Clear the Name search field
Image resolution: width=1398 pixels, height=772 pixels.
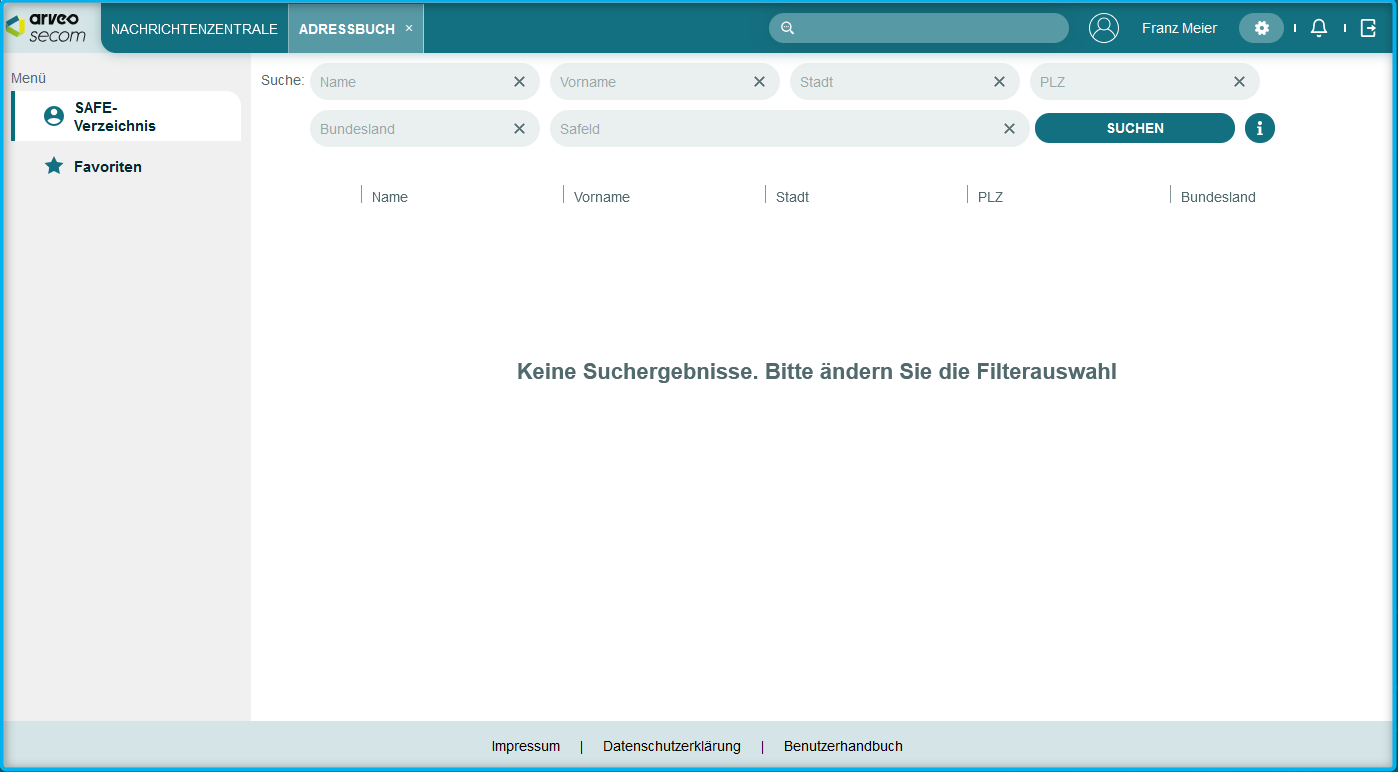point(519,82)
